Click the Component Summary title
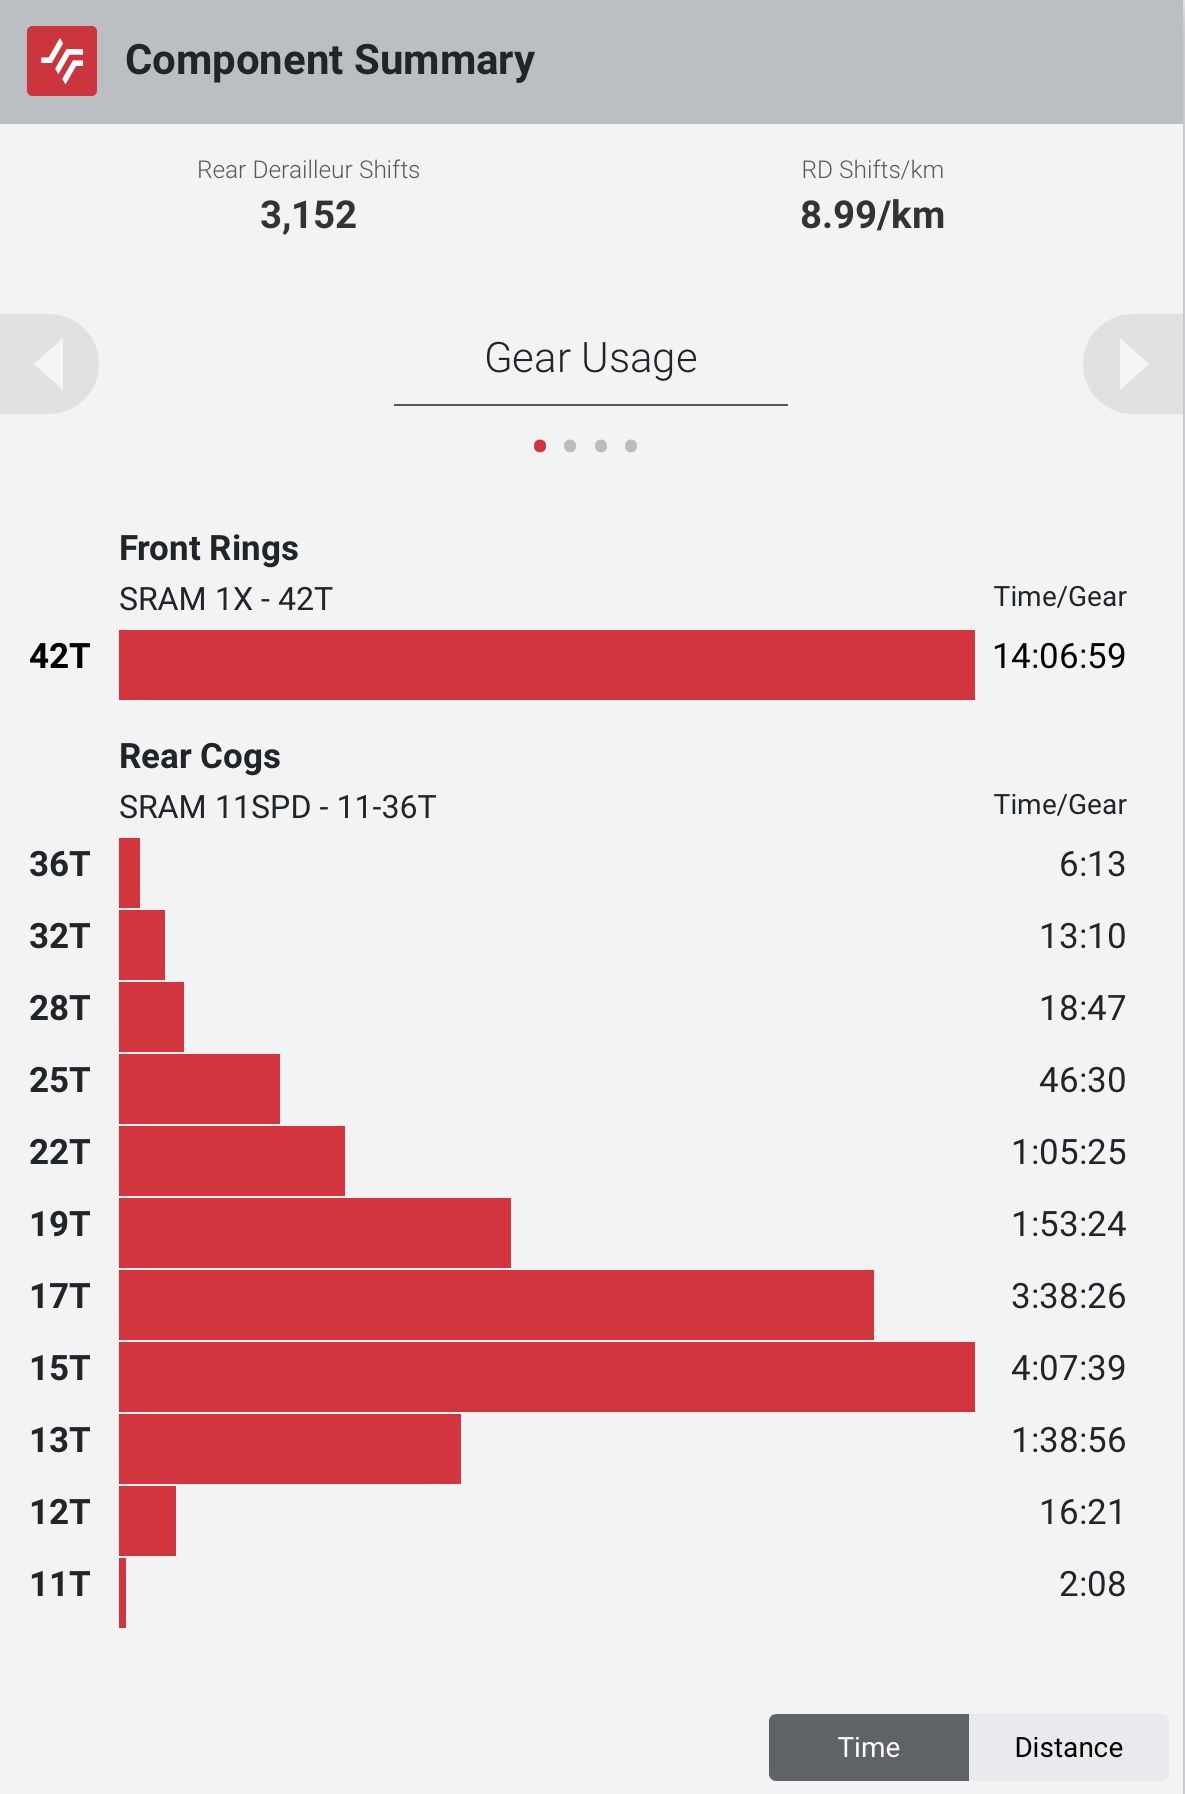The width and height of the screenshot is (1185, 1794). point(330,61)
